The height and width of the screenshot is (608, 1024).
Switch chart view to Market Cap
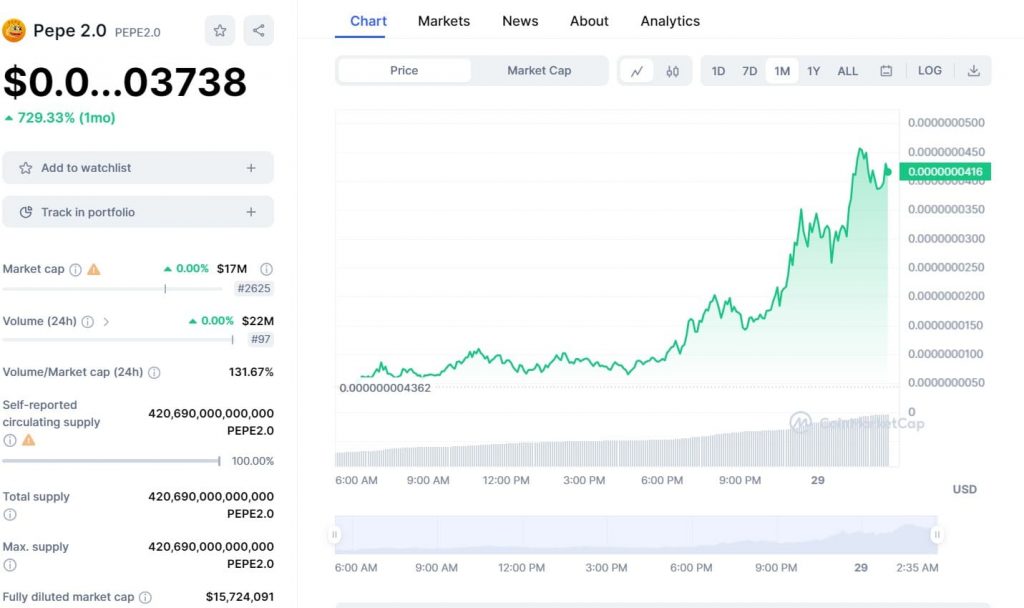pos(538,70)
